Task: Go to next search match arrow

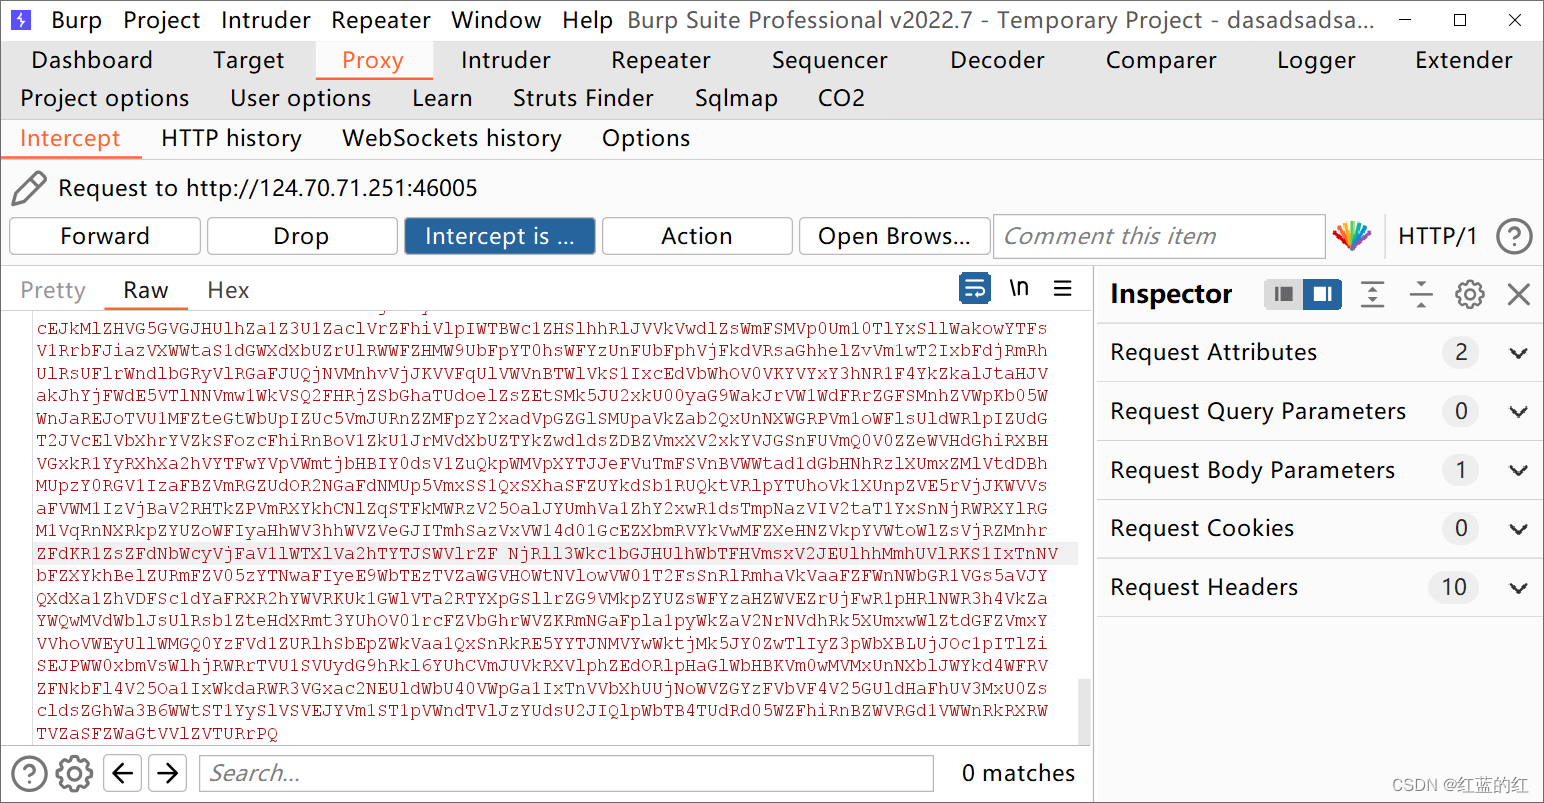Action: coord(167,773)
